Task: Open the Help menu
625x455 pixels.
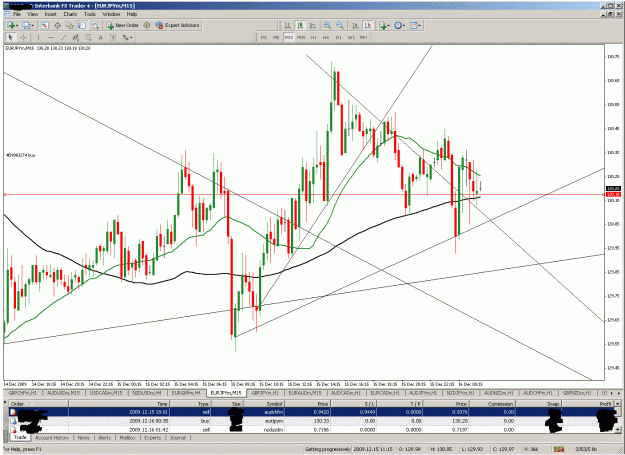Action: point(132,14)
